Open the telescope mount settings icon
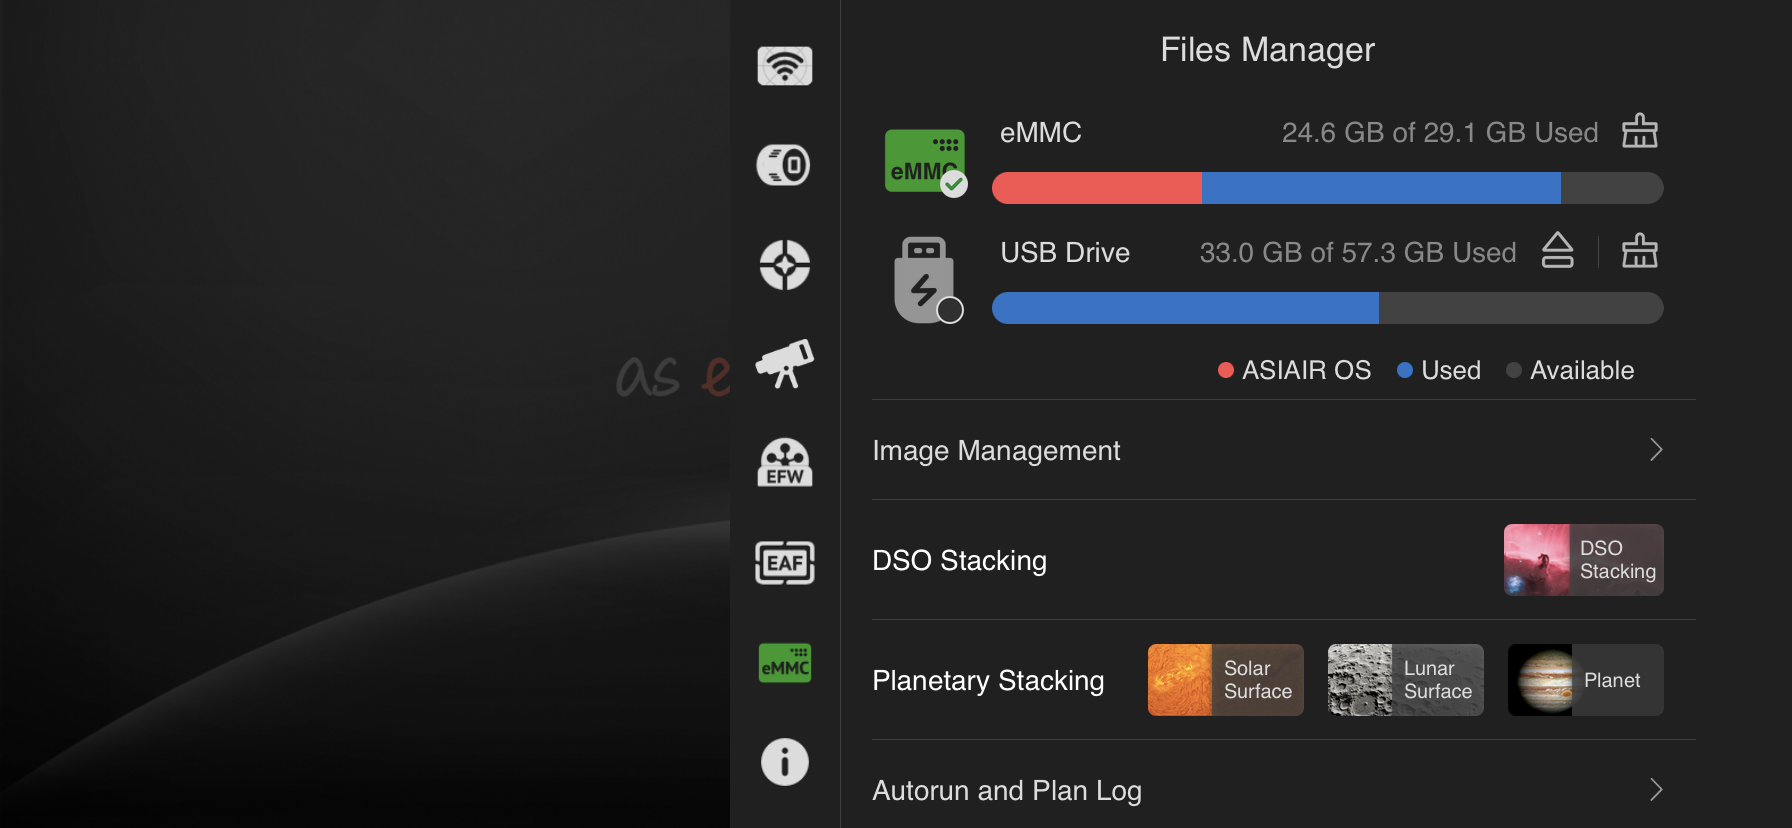Image resolution: width=1792 pixels, height=828 pixels. (x=785, y=364)
